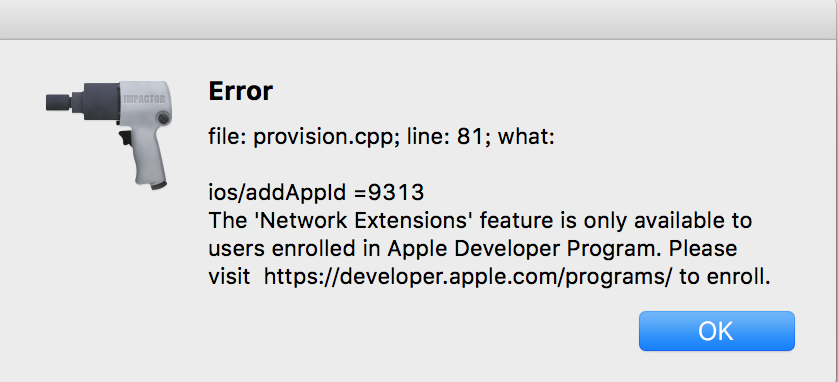Click the word 'what:' in the message
The width and height of the screenshot is (838, 382).
click(526, 137)
